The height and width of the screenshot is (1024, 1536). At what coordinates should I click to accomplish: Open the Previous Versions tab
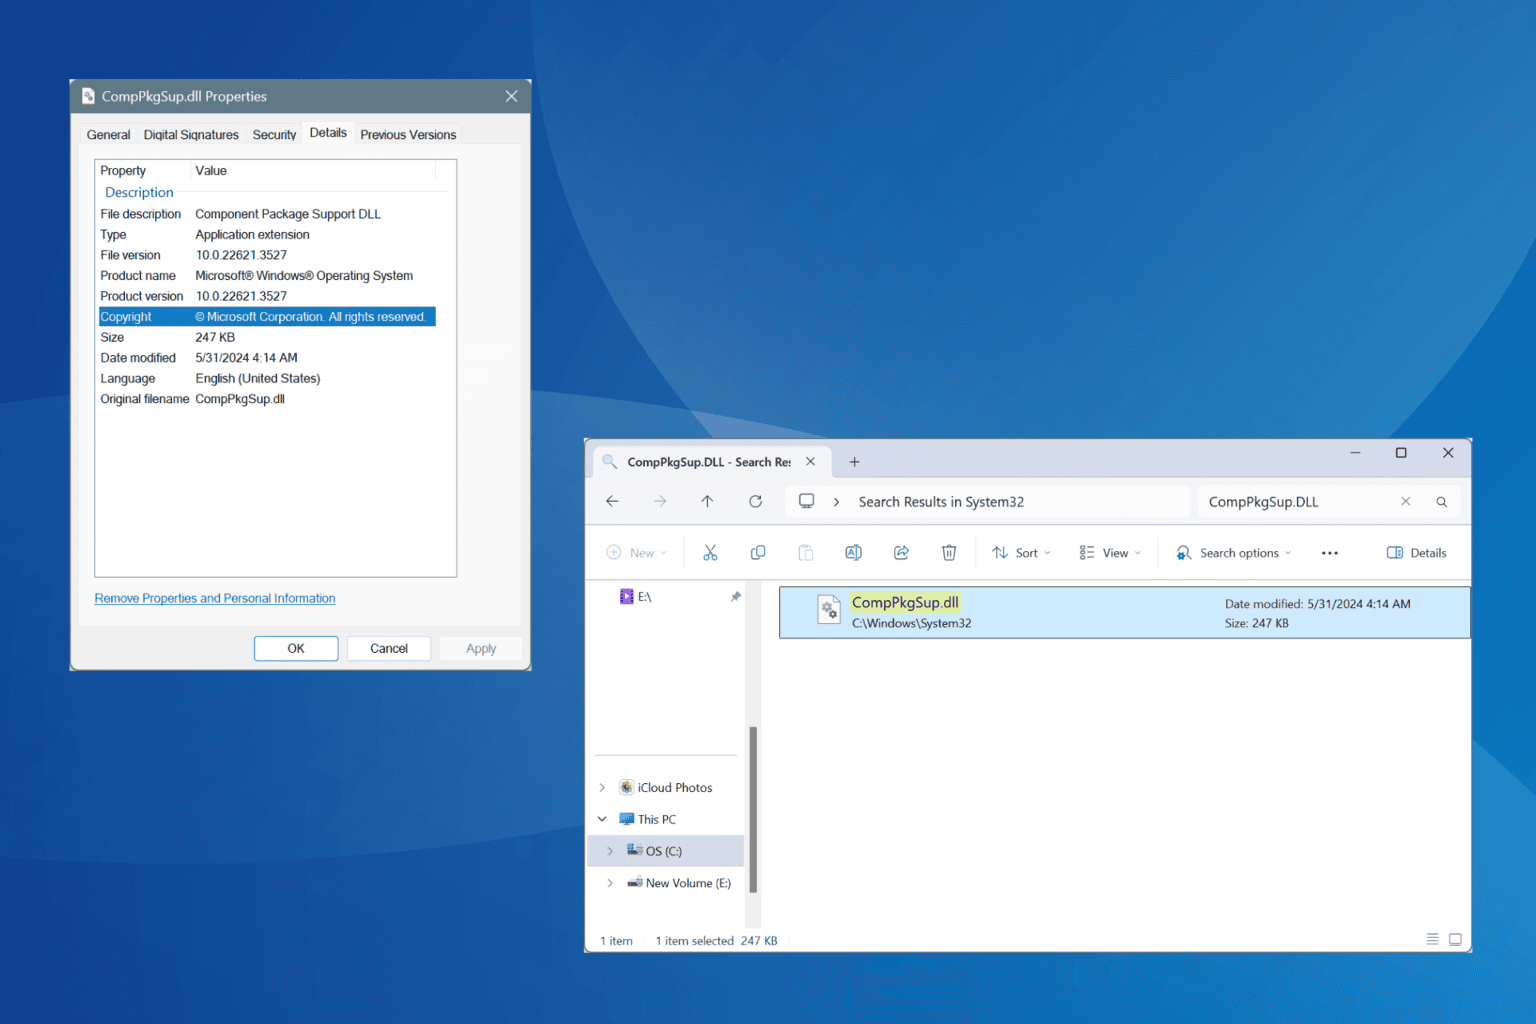click(408, 135)
